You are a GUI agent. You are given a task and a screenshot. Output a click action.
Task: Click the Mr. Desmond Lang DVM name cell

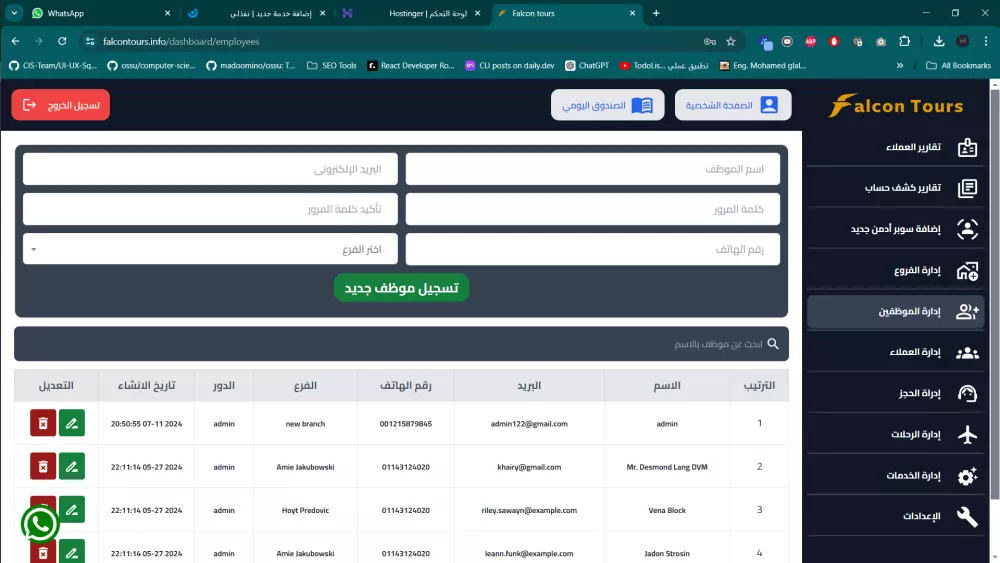click(667, 467)
